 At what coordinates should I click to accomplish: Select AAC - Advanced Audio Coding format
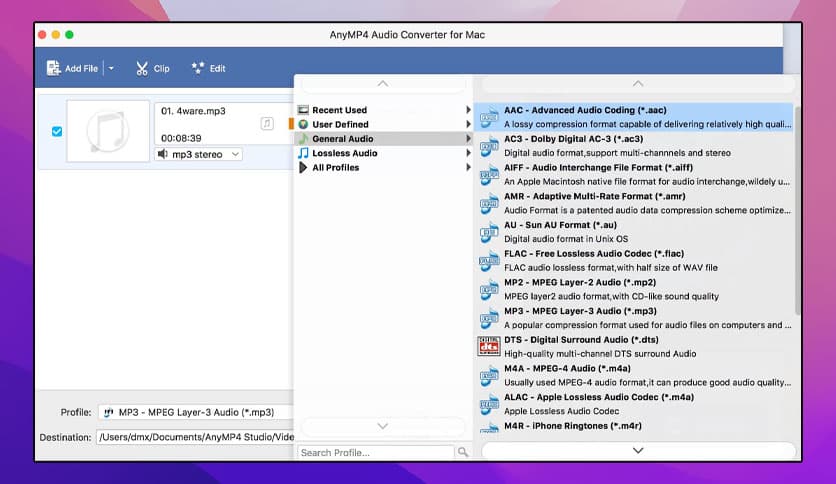point(633,117)
